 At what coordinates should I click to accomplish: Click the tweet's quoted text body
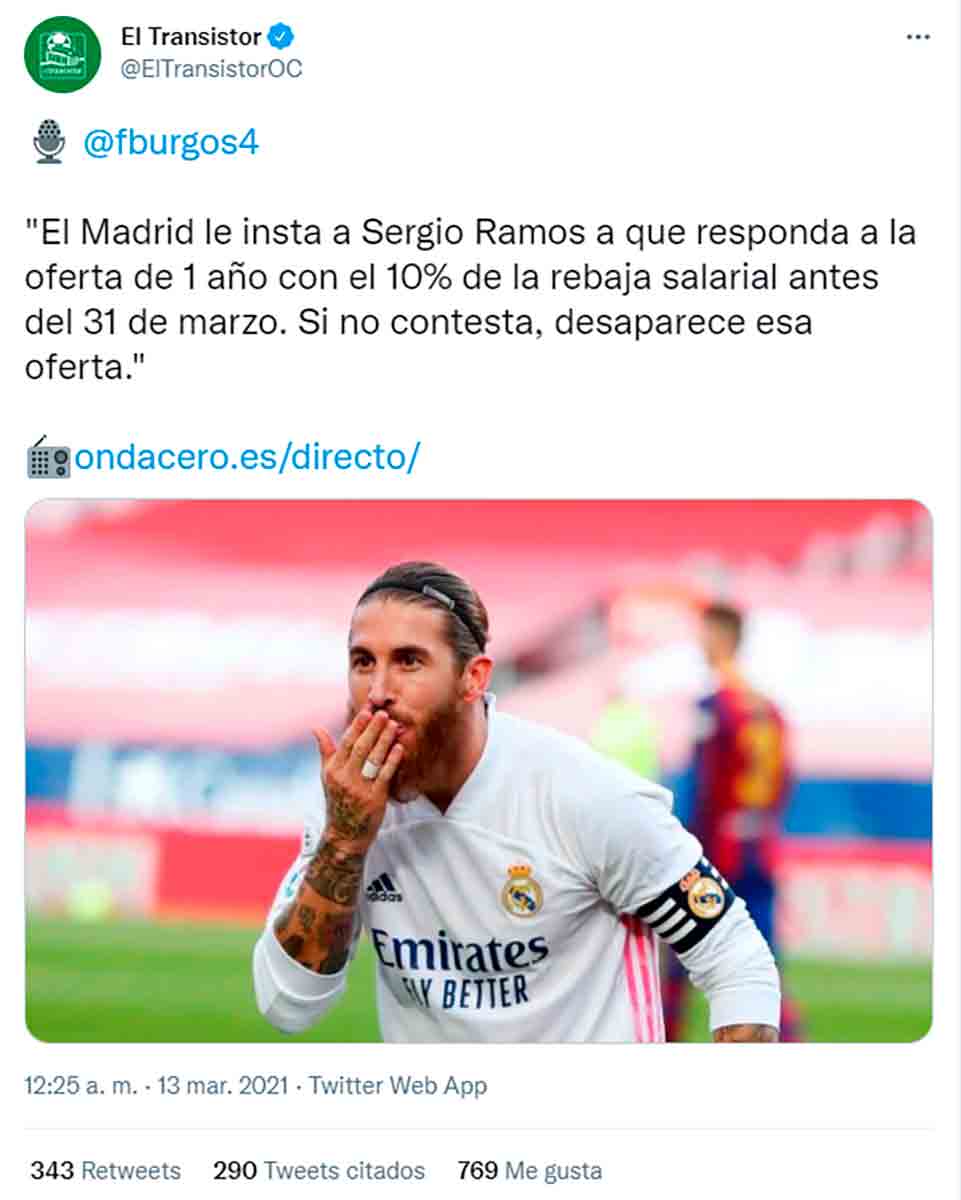(x=470, y=300)
